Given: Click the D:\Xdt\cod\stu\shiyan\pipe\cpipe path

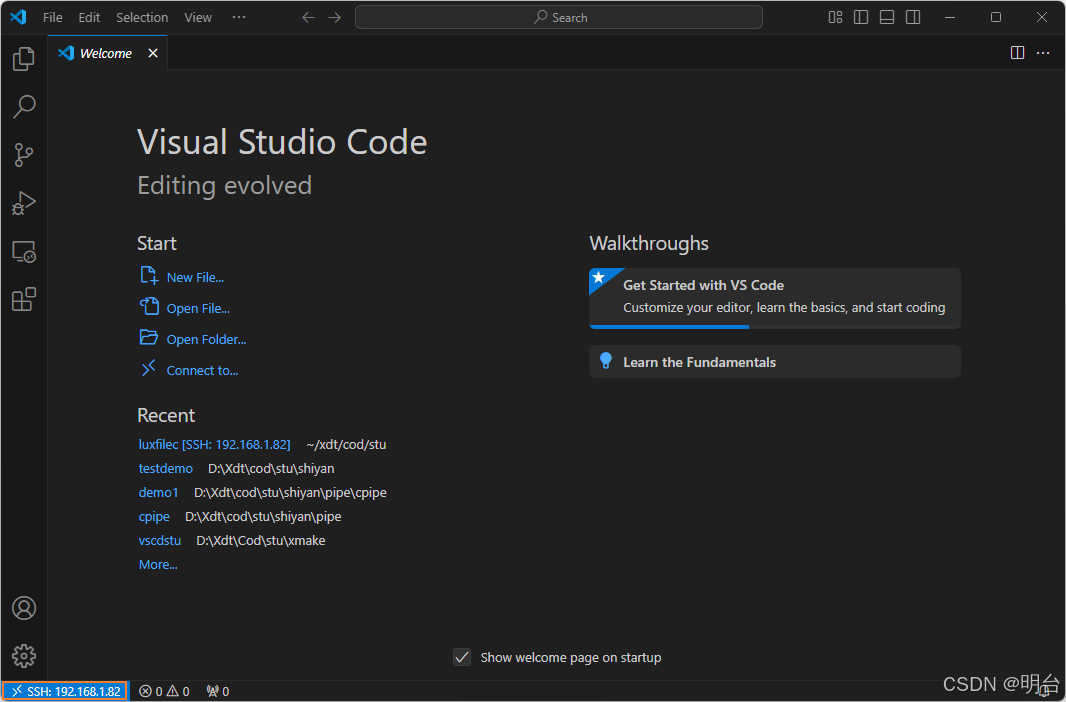Looking at the screenshot, I should tap(290, 493).
